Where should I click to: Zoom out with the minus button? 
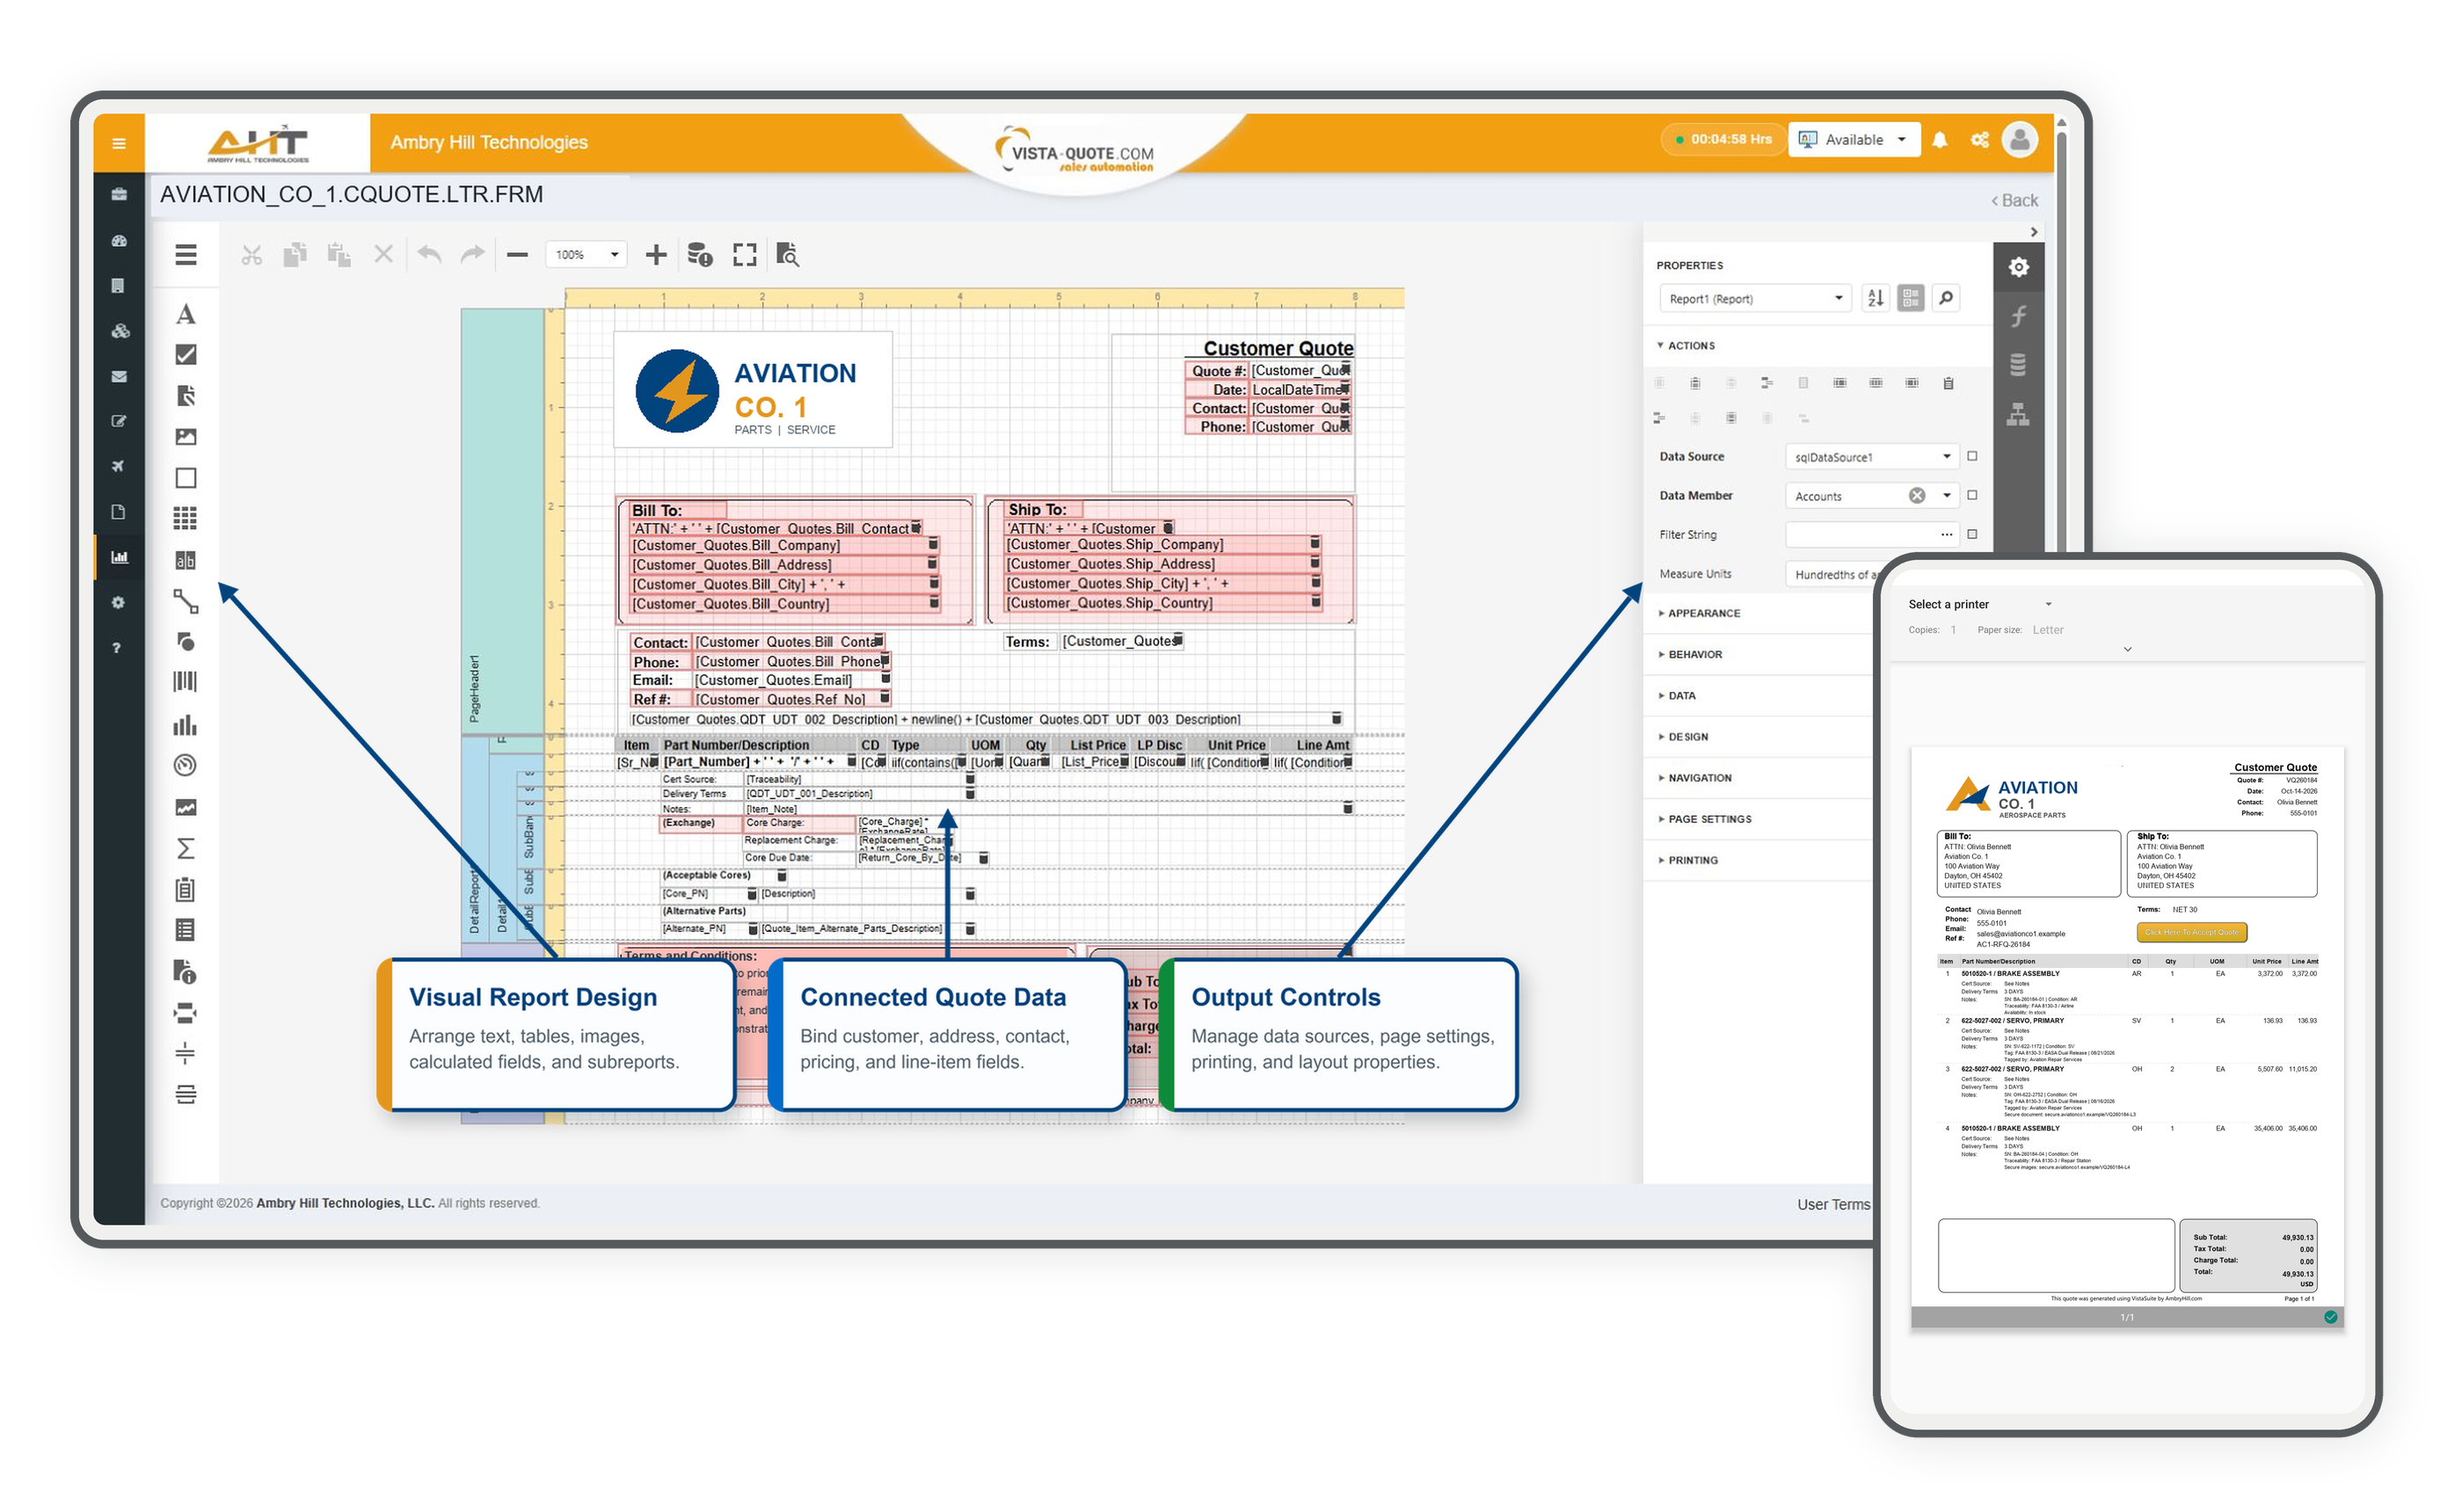pos(518,255)
